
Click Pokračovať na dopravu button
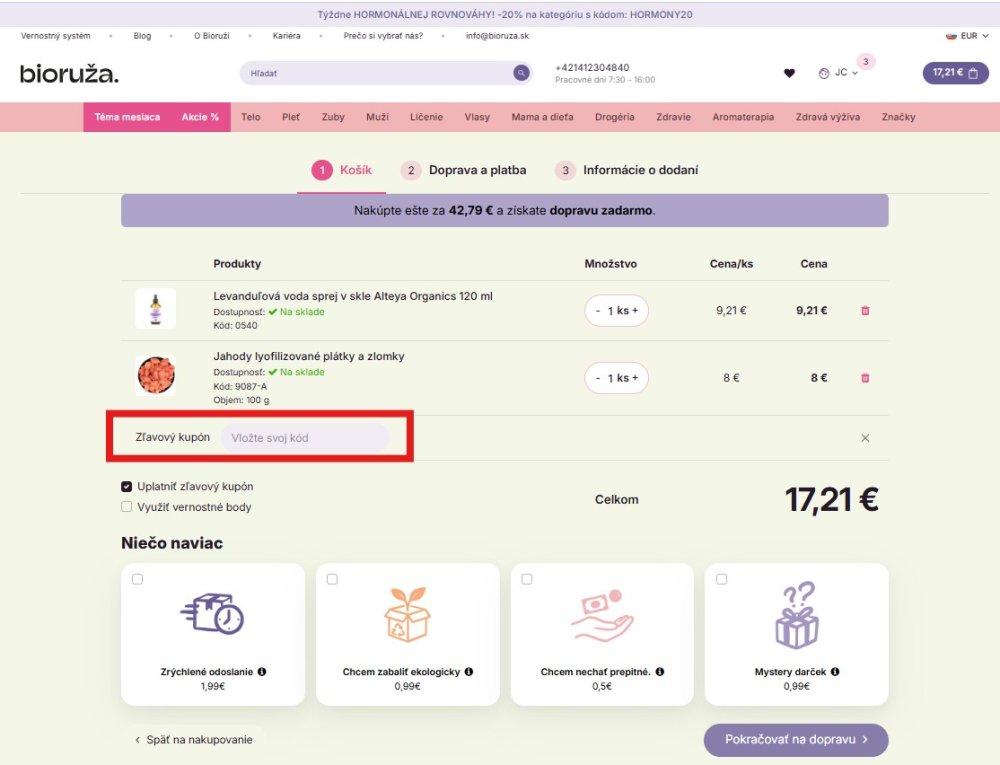pyautogui.click(x=796, y=740)
